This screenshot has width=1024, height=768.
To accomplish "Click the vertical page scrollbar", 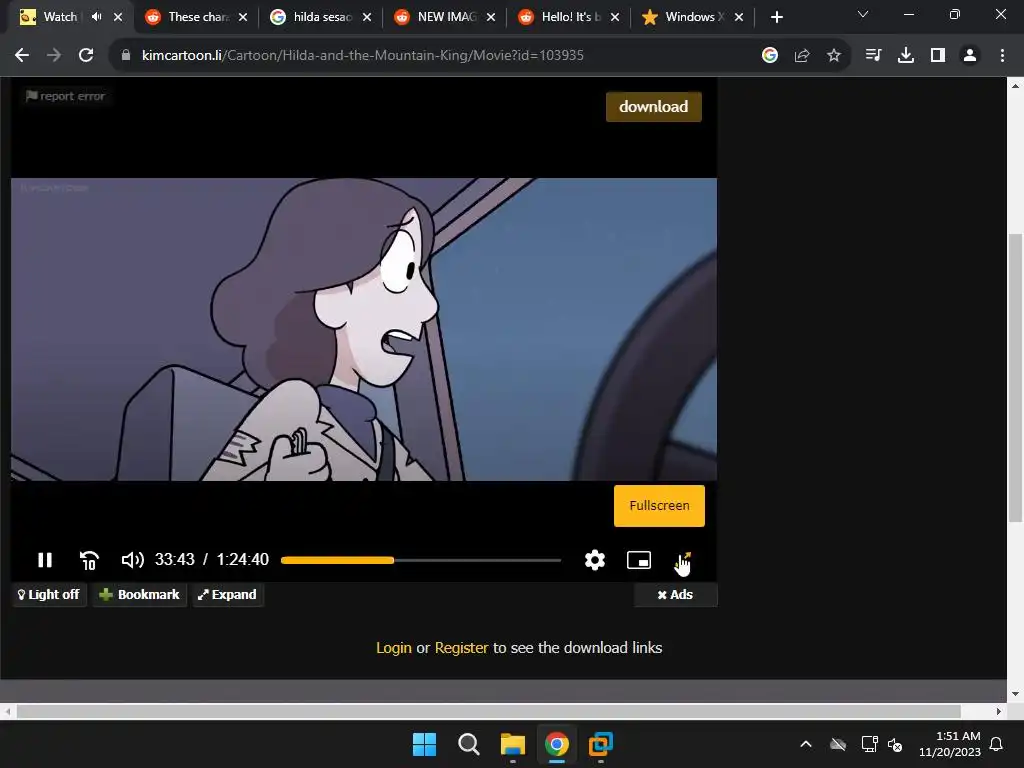I will pos(1015,378).
